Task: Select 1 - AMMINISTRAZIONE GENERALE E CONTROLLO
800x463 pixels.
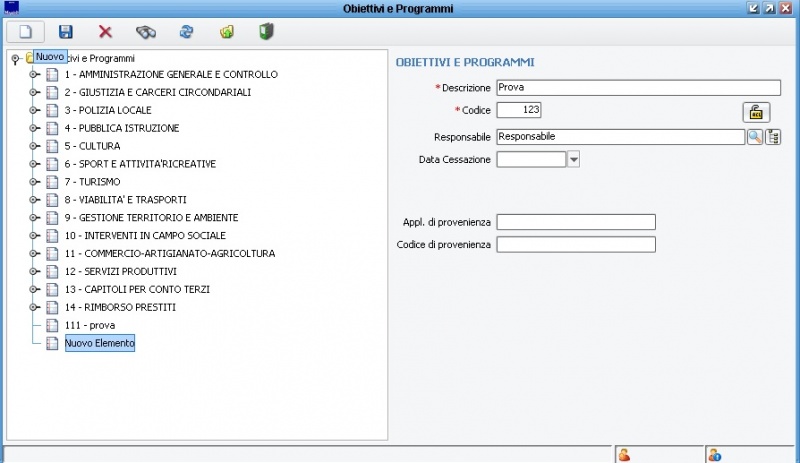Action: click(171, 75)
